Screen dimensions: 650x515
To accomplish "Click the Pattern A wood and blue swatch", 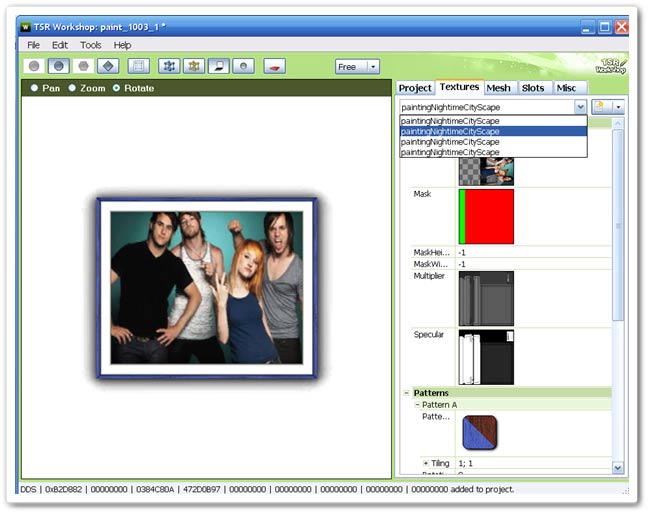I will [x=479, y=433].
